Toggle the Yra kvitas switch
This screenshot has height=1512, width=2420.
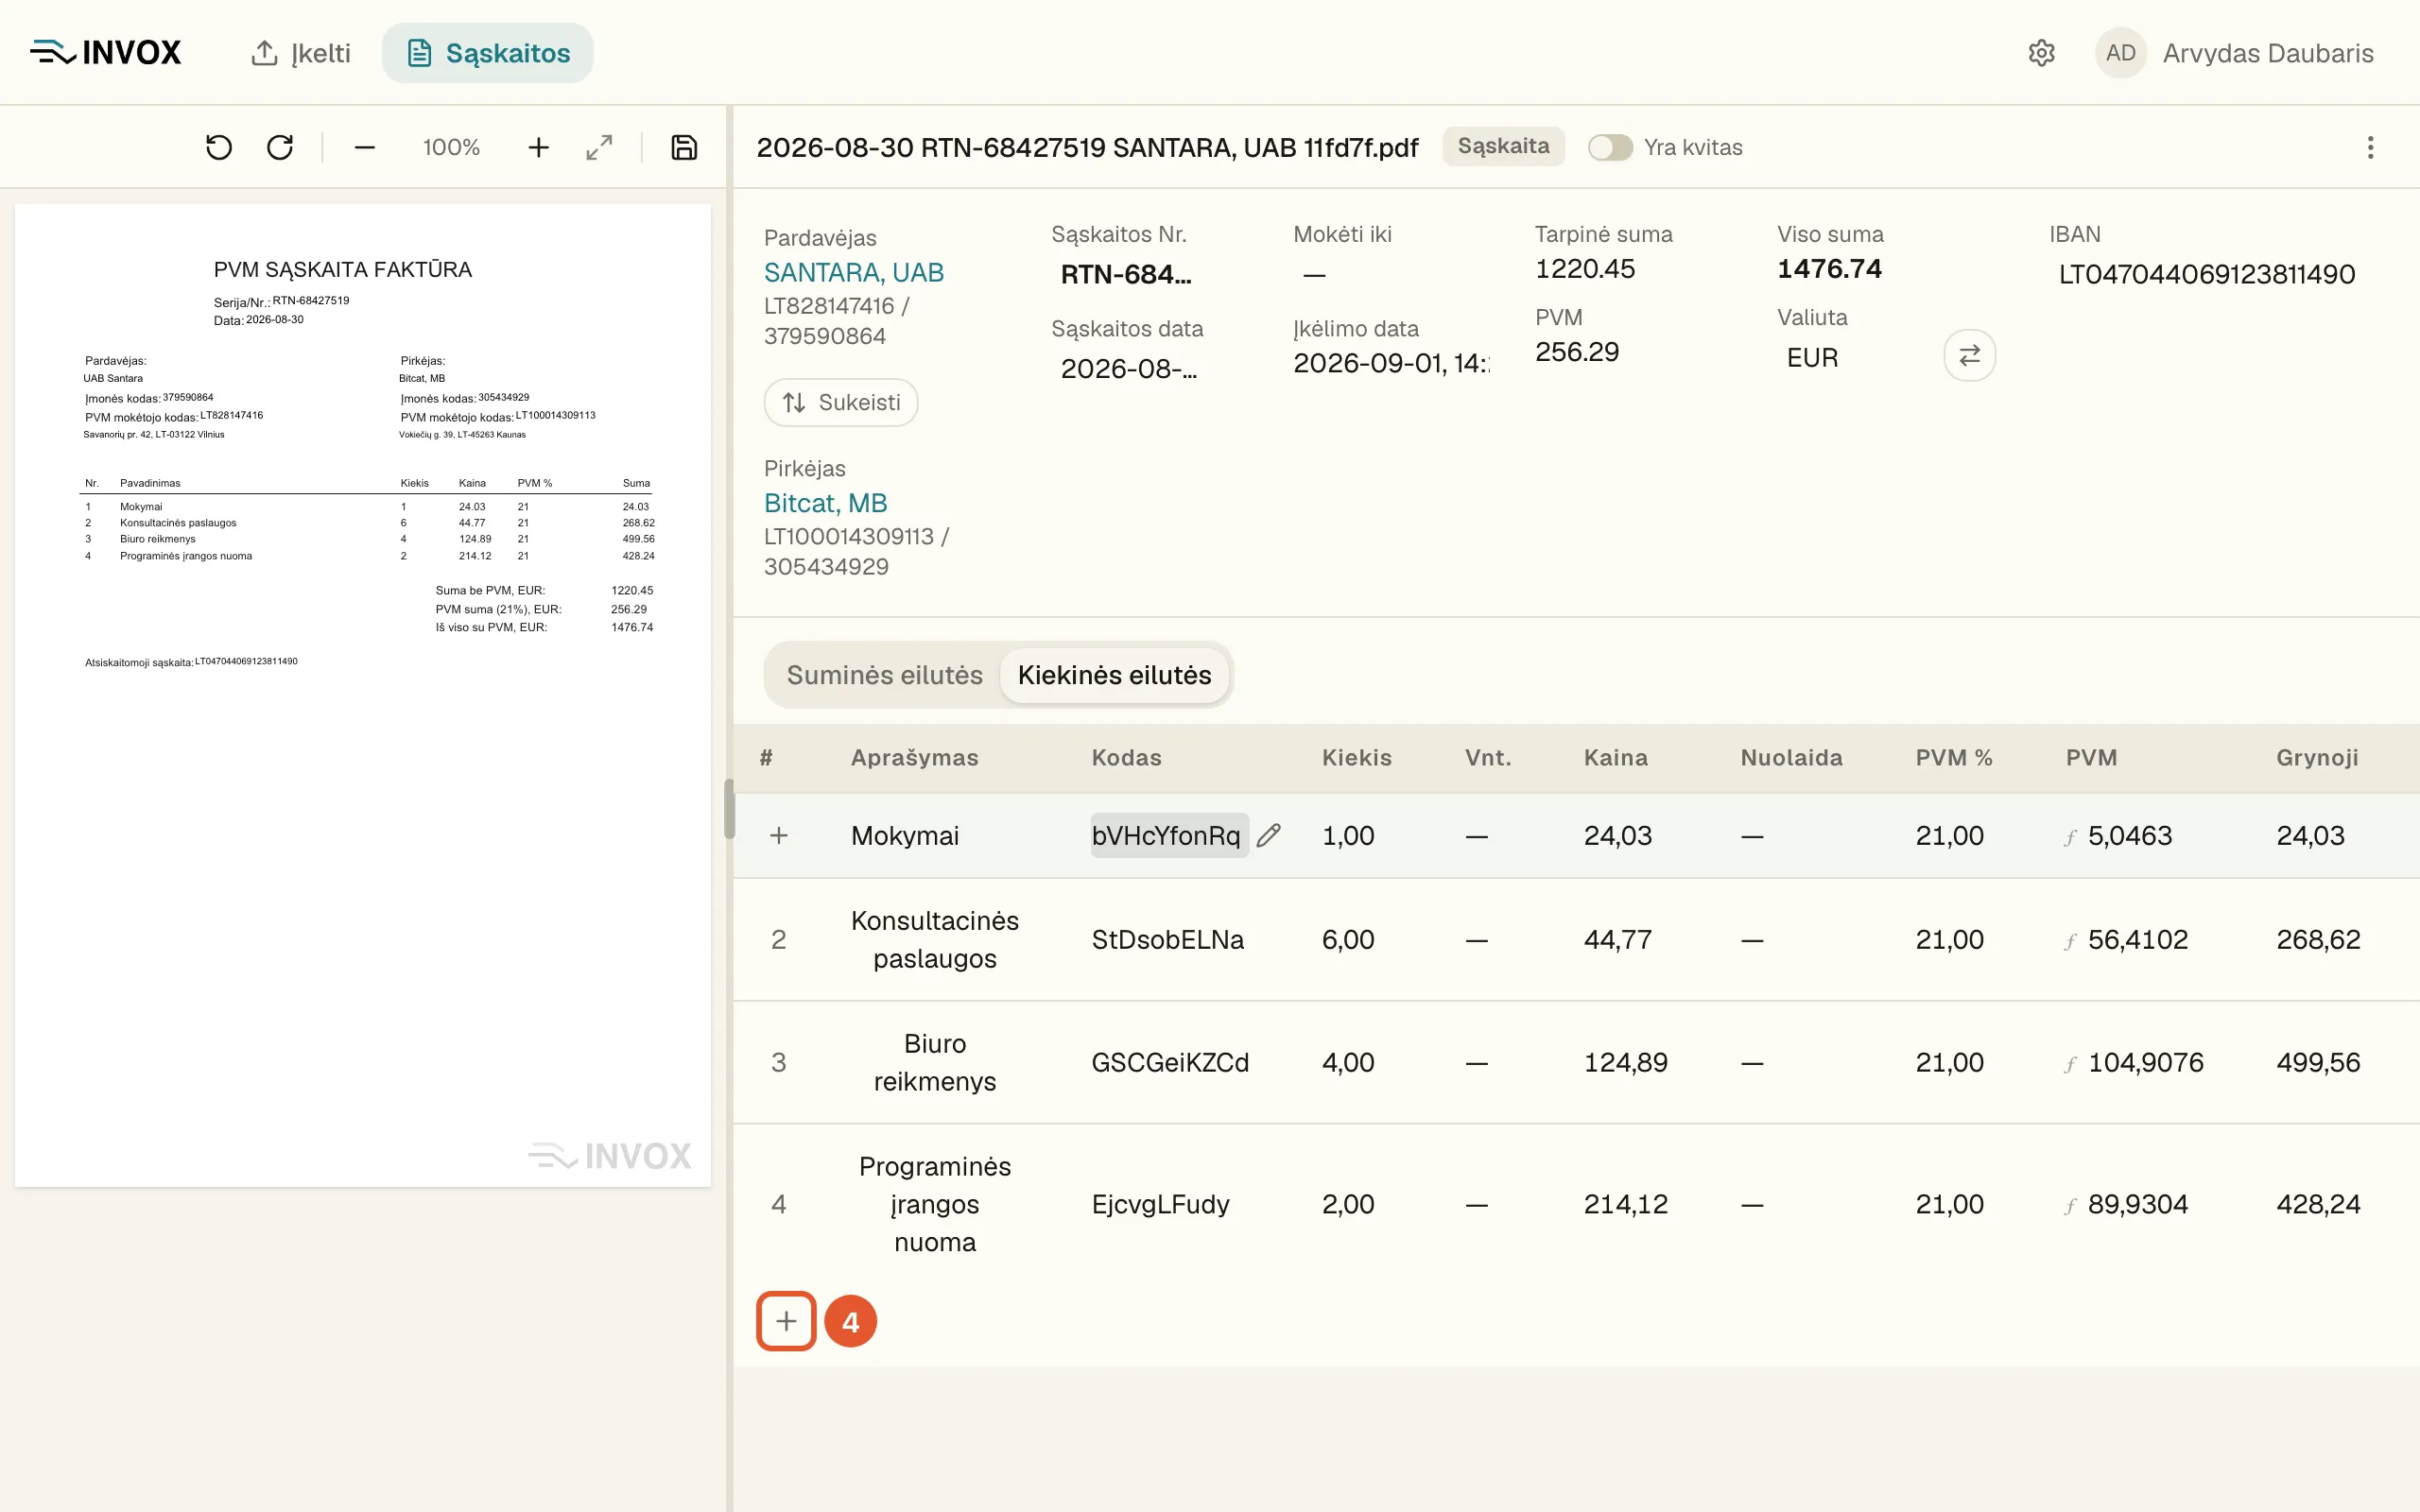(x=1610, y=147)
